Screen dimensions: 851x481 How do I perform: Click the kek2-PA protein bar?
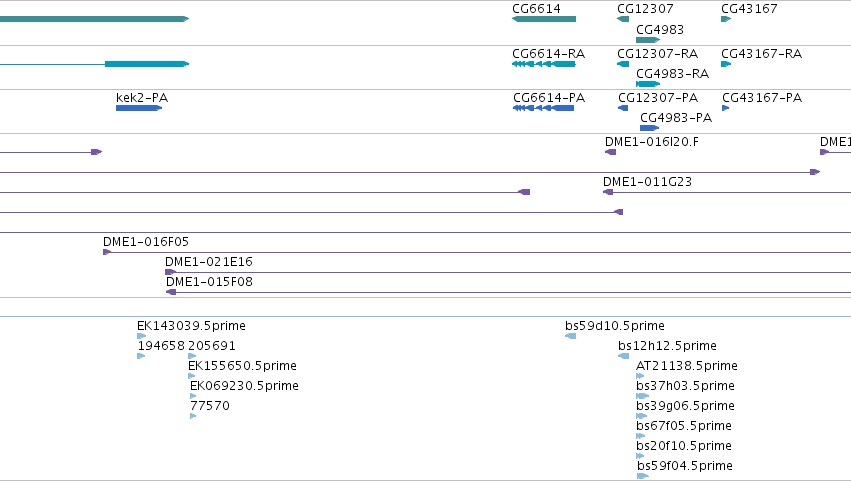[139, 108]
